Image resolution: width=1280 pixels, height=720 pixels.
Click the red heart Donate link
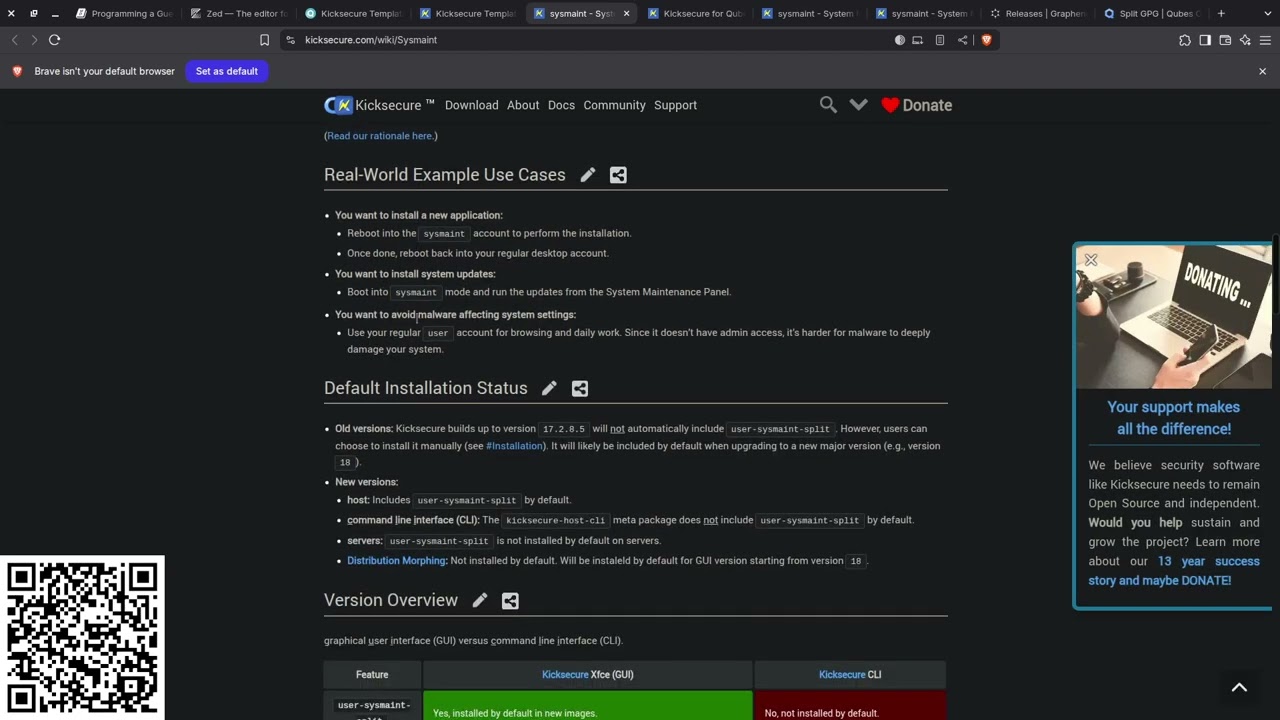[x=916, y=105]
